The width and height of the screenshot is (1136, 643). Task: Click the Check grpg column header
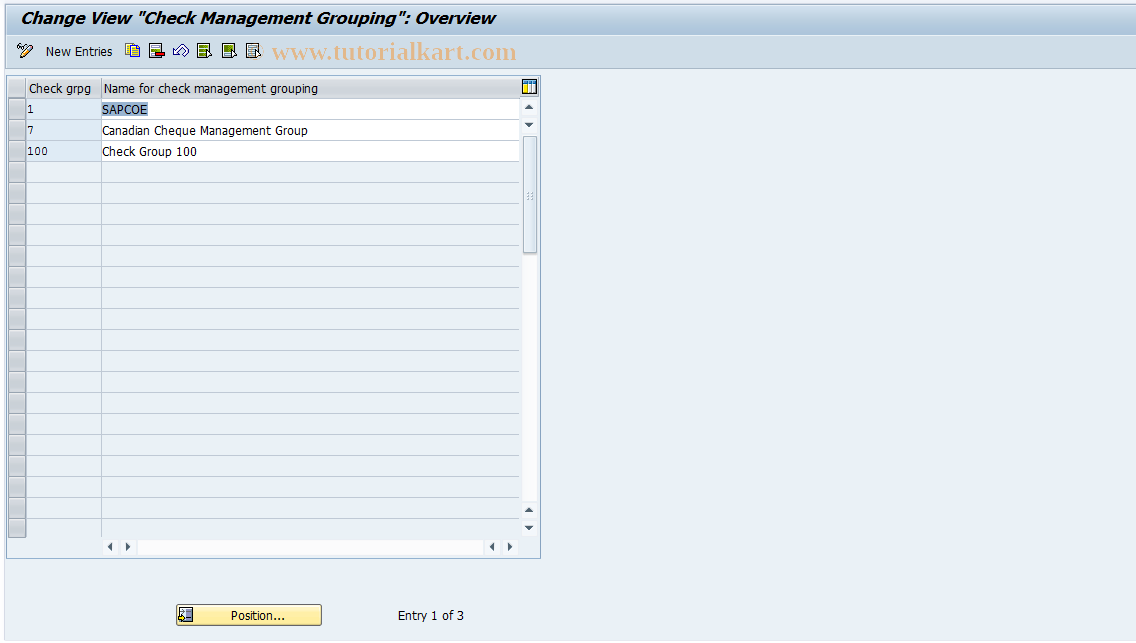(x=63, y=88)
